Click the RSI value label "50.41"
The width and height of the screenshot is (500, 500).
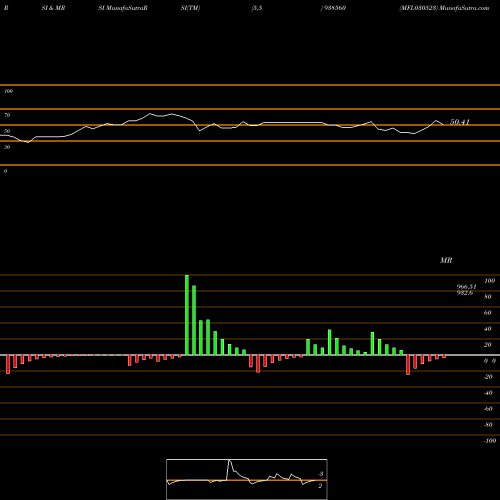[x=460, y=122]
